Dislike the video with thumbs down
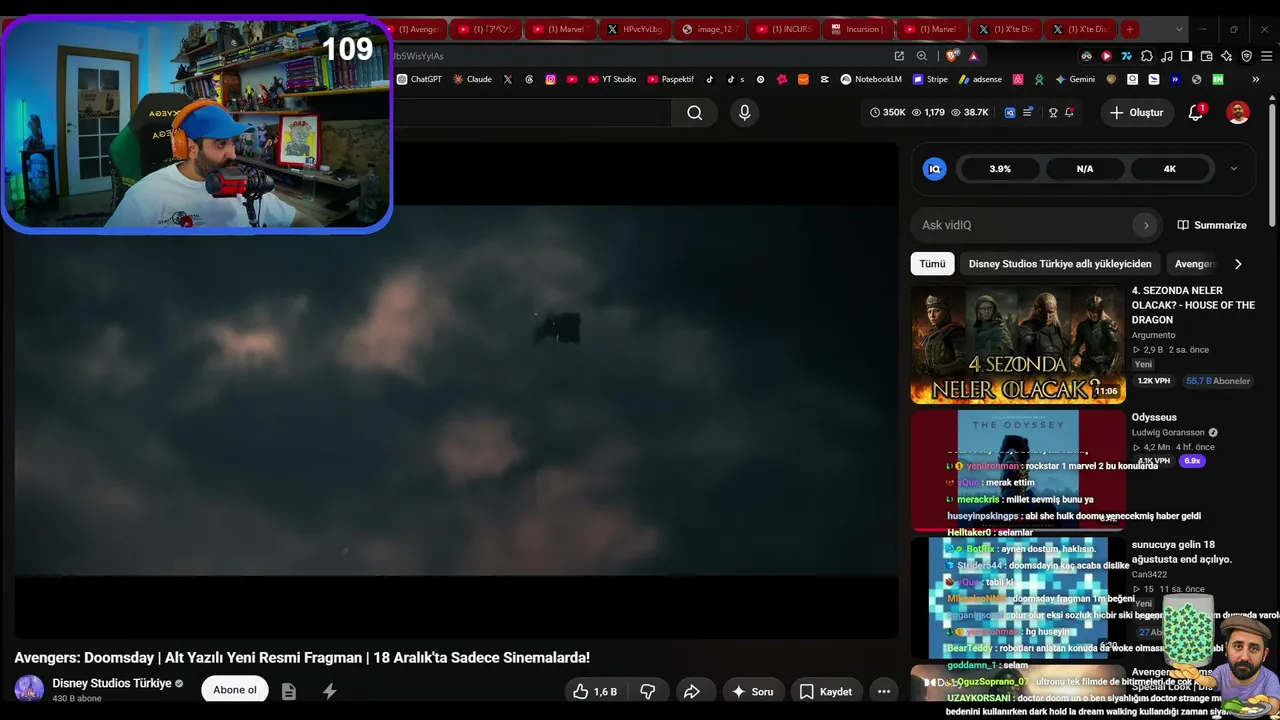Screen dimensions: 1280x720 (647, 691)
